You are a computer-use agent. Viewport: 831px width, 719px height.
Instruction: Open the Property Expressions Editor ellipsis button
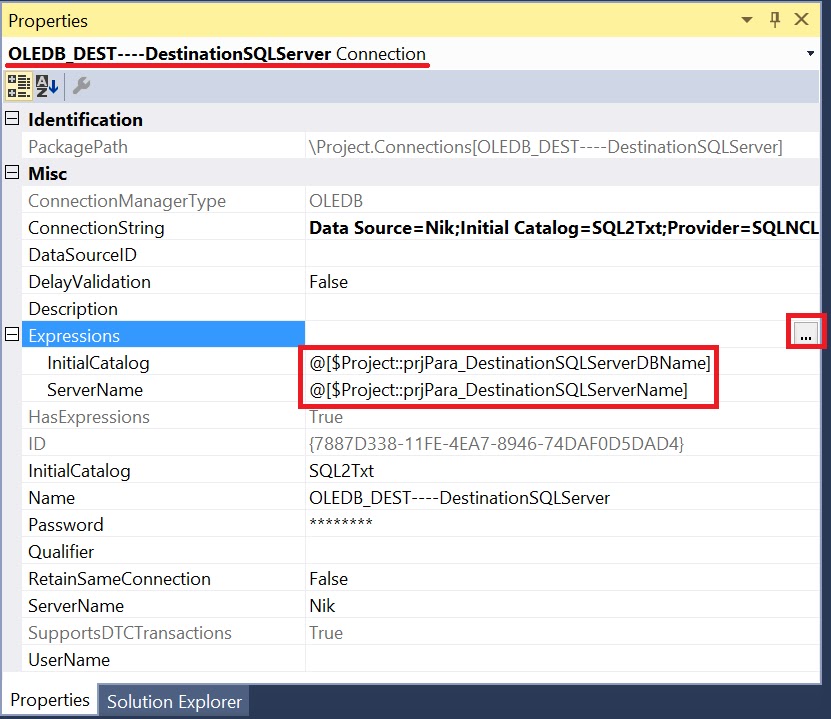(x=805, y=333)
